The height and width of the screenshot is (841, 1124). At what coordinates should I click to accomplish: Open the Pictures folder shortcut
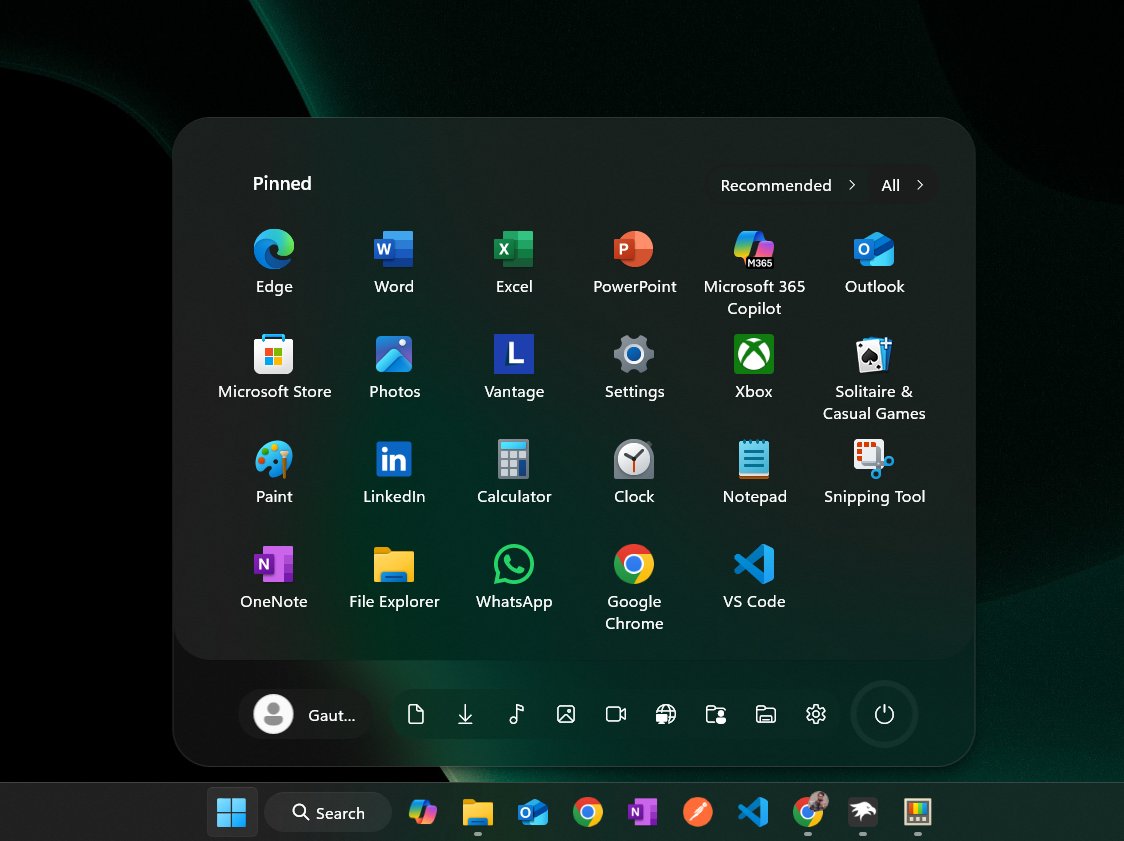pyautogui.click(x=566, y=714)
